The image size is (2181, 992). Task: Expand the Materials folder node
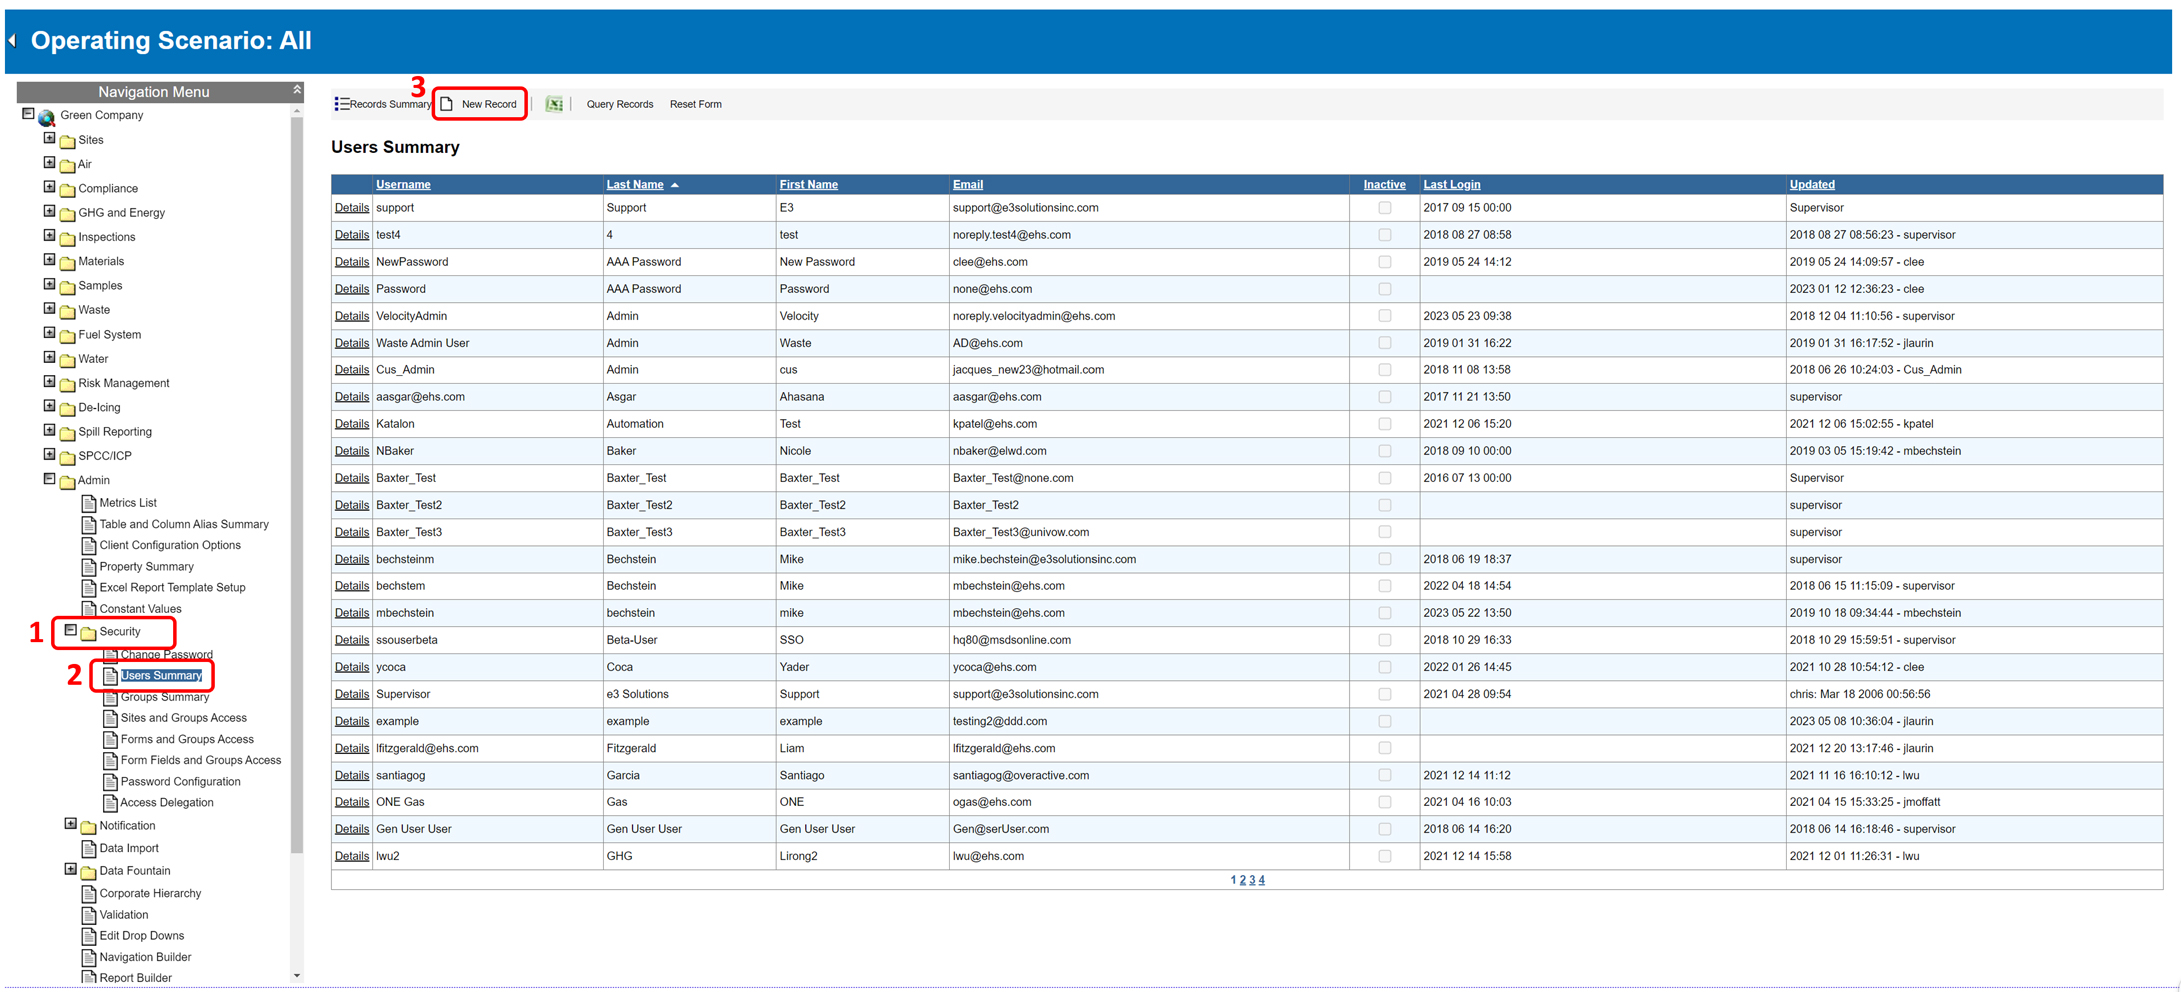(x=49, y=259)
